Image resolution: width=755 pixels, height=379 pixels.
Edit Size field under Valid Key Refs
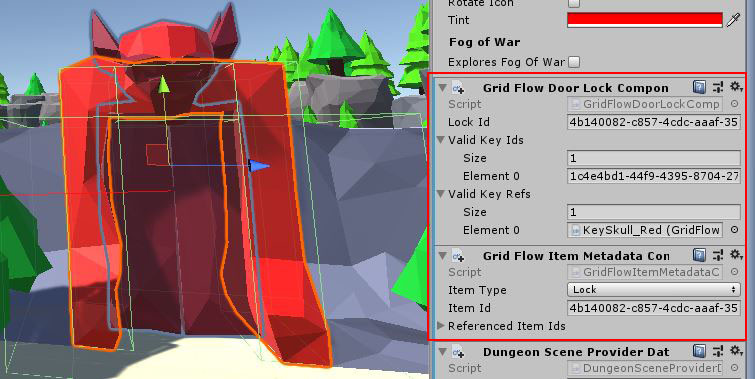pos(653,212)
